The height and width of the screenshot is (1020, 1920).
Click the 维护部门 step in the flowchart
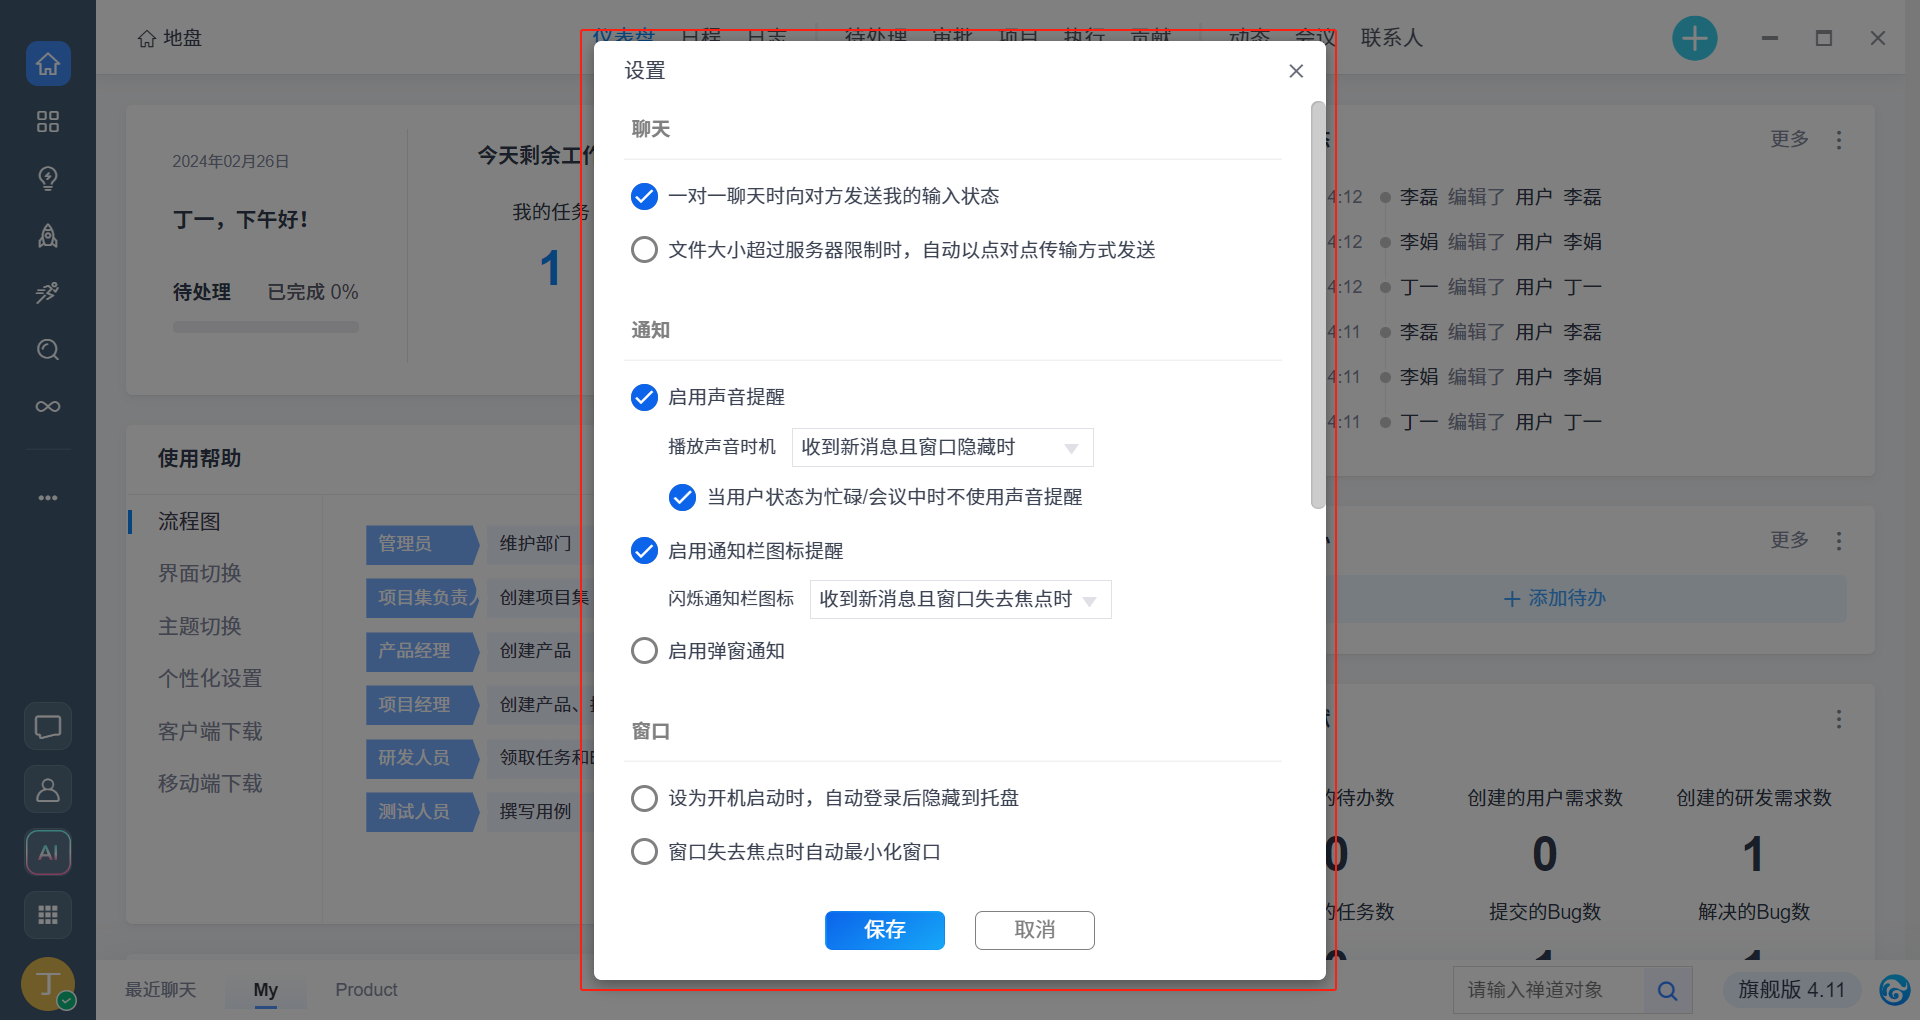536,544
